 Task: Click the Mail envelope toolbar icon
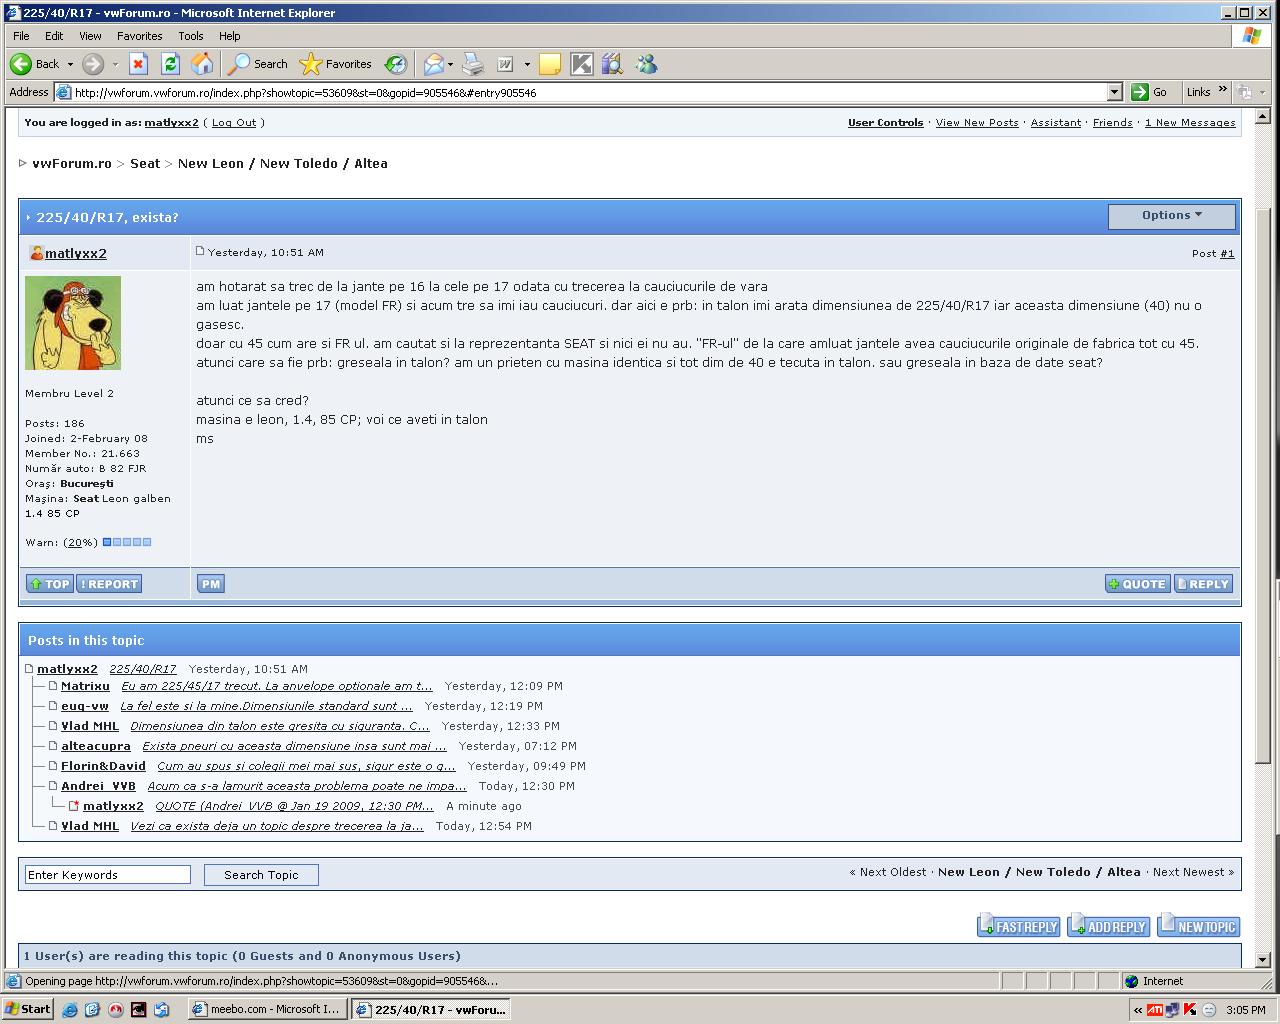click(433, 64)
